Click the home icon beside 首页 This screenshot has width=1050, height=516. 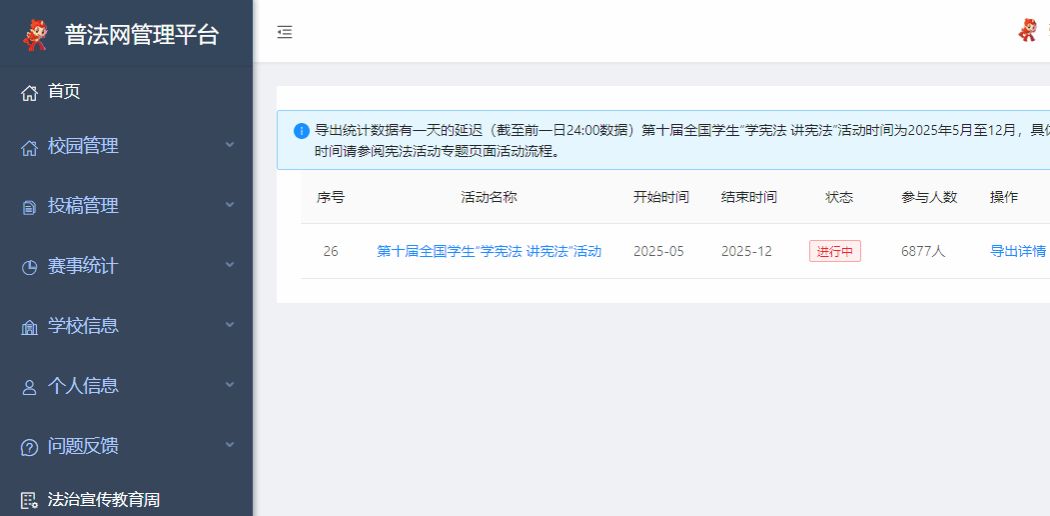(29, 93)
